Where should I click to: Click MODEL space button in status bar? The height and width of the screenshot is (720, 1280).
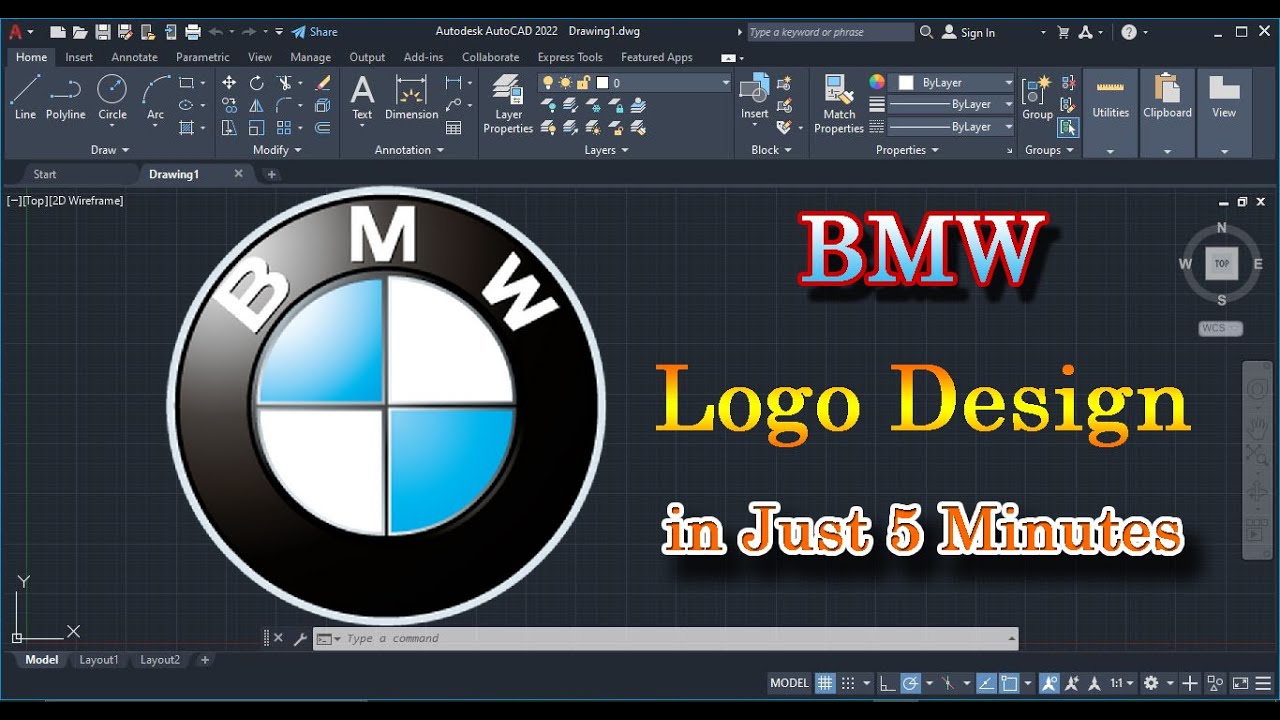click(789, 683)
